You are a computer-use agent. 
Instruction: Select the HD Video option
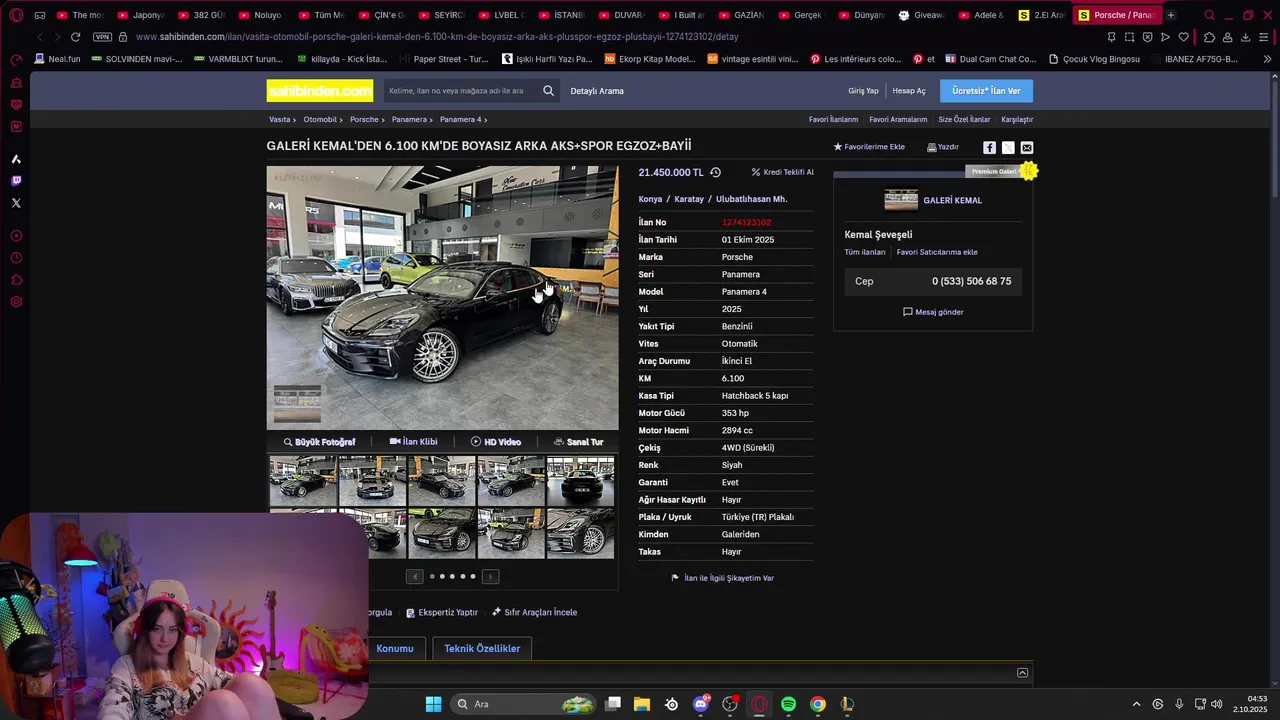click(x=496, y=442)
